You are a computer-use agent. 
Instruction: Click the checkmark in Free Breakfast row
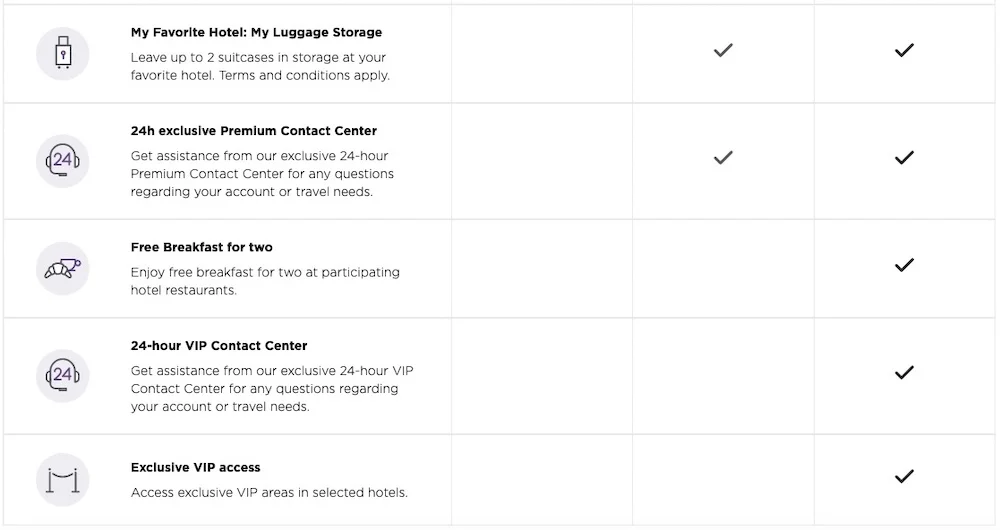coord(904,265)
